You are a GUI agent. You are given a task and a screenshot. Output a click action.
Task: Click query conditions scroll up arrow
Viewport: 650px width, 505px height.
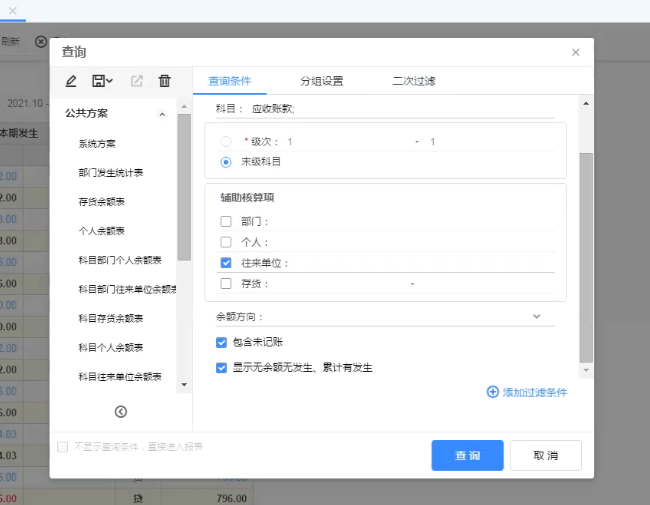coord(586,104)
